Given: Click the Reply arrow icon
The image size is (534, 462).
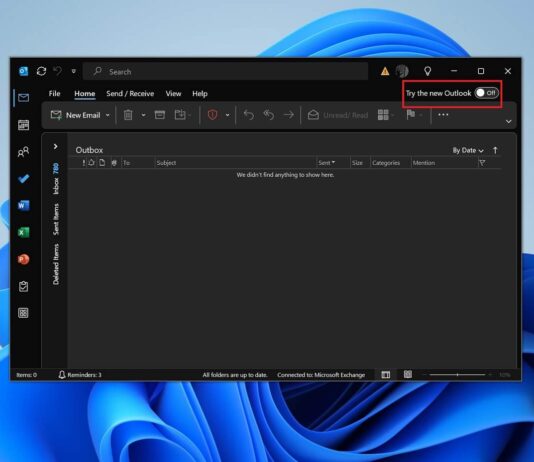Looking at the screenshot, I should pos(249,115).
